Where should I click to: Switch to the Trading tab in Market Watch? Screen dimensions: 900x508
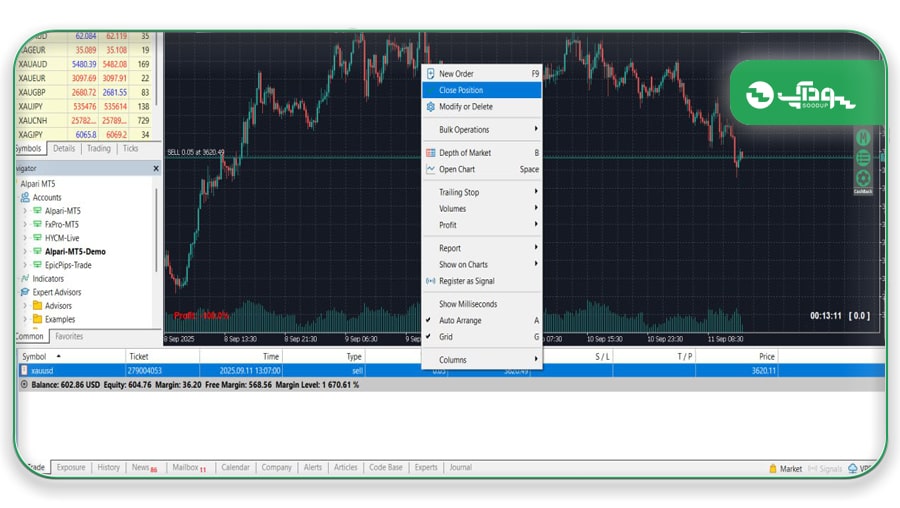pos(99,149)
